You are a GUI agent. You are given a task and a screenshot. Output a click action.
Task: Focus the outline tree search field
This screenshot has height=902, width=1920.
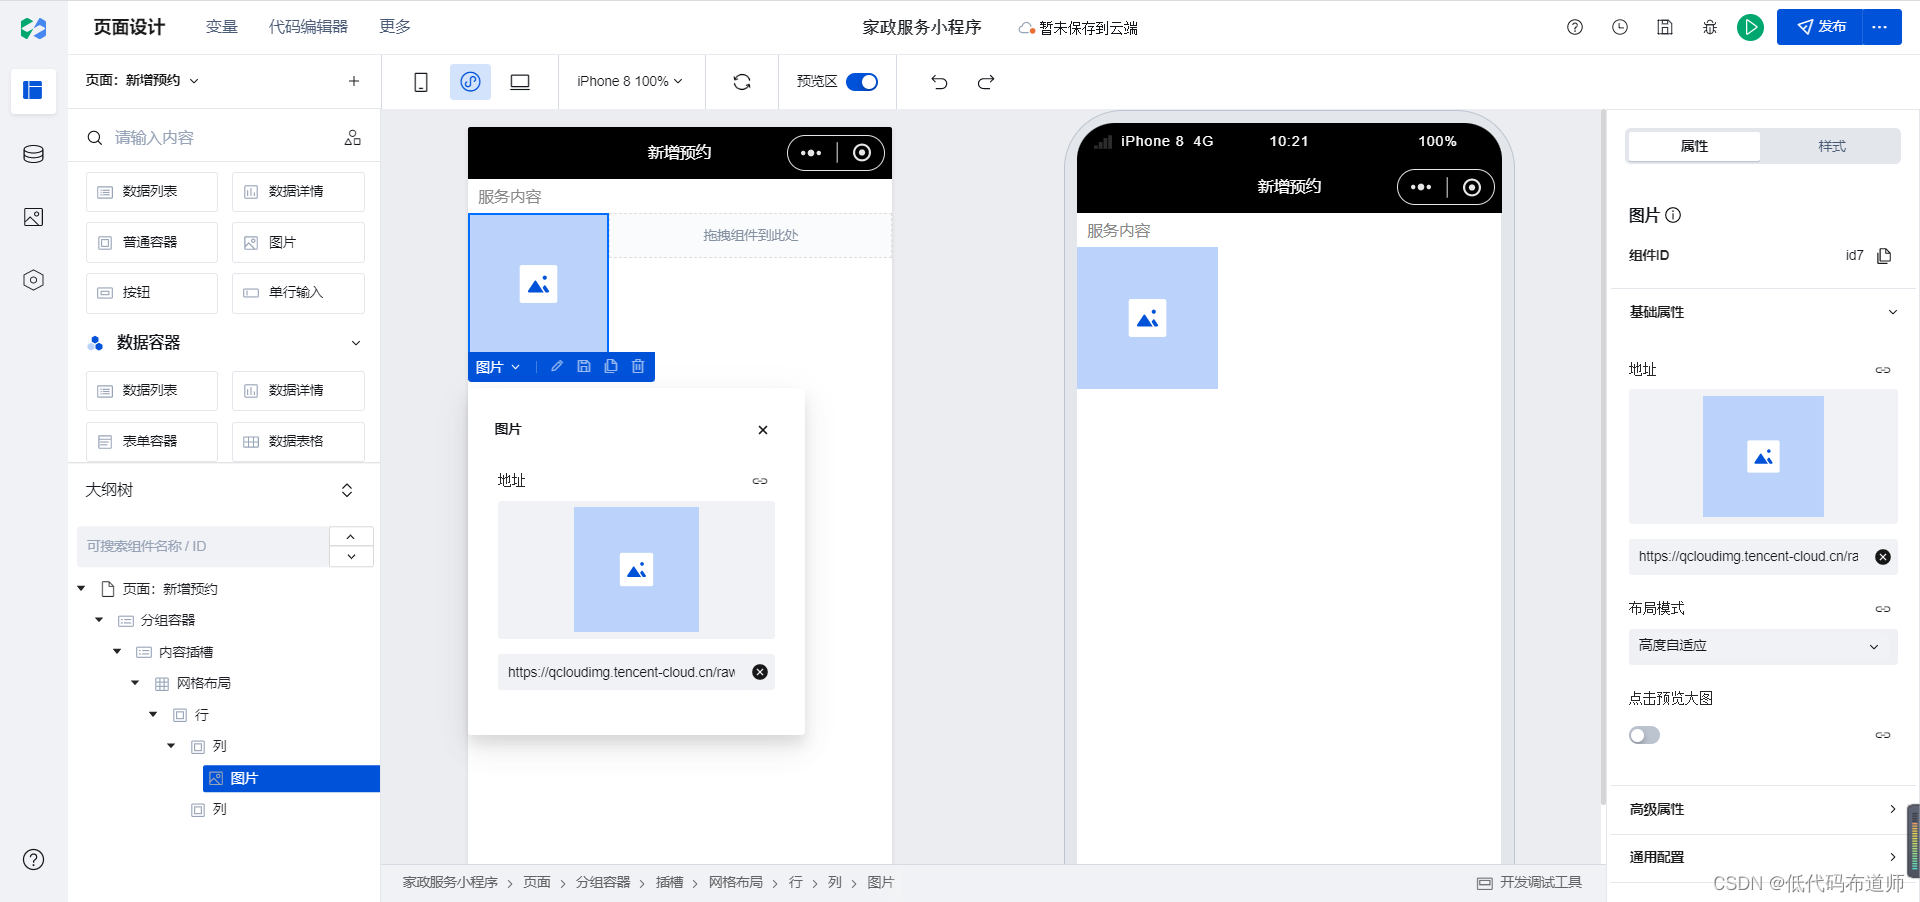click(x=203, y=546)
